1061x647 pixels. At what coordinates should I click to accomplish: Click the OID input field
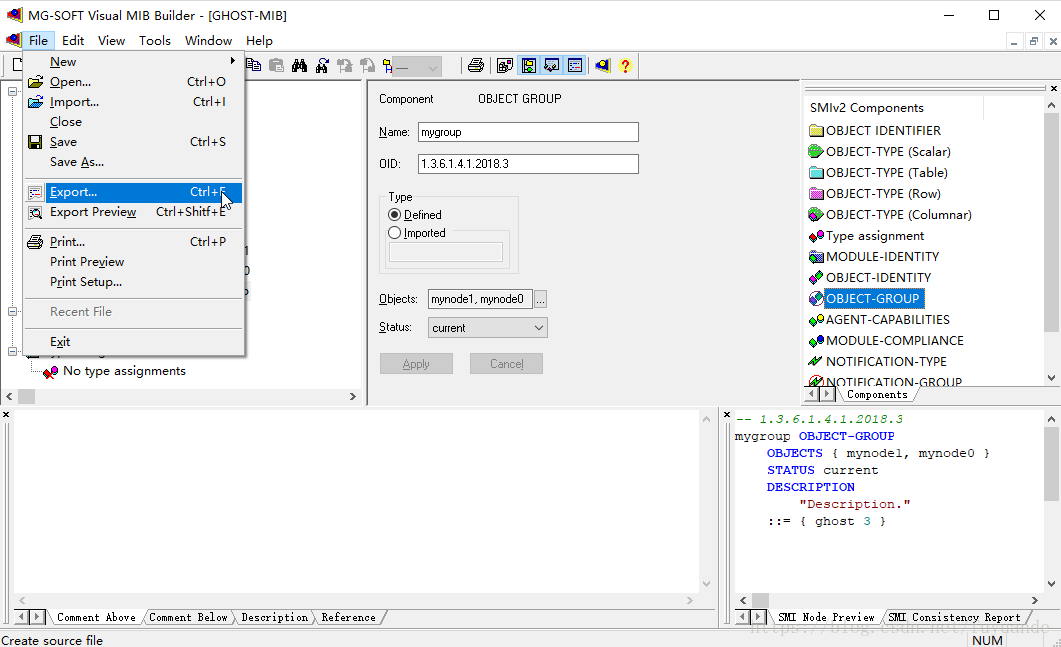pyautogui.click(x=528, y=164)
